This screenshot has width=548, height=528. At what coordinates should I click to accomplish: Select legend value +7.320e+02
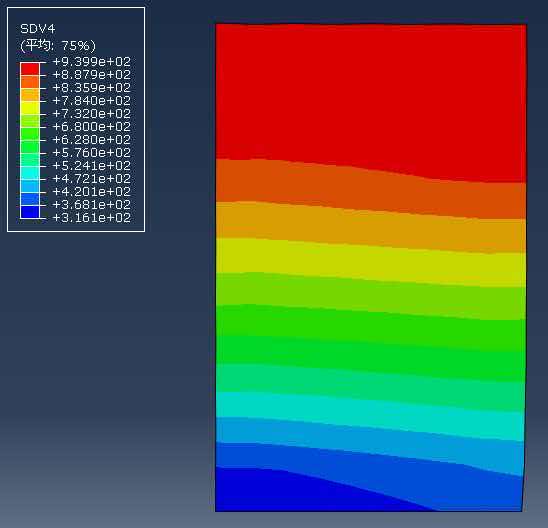[x=92, y=114]
